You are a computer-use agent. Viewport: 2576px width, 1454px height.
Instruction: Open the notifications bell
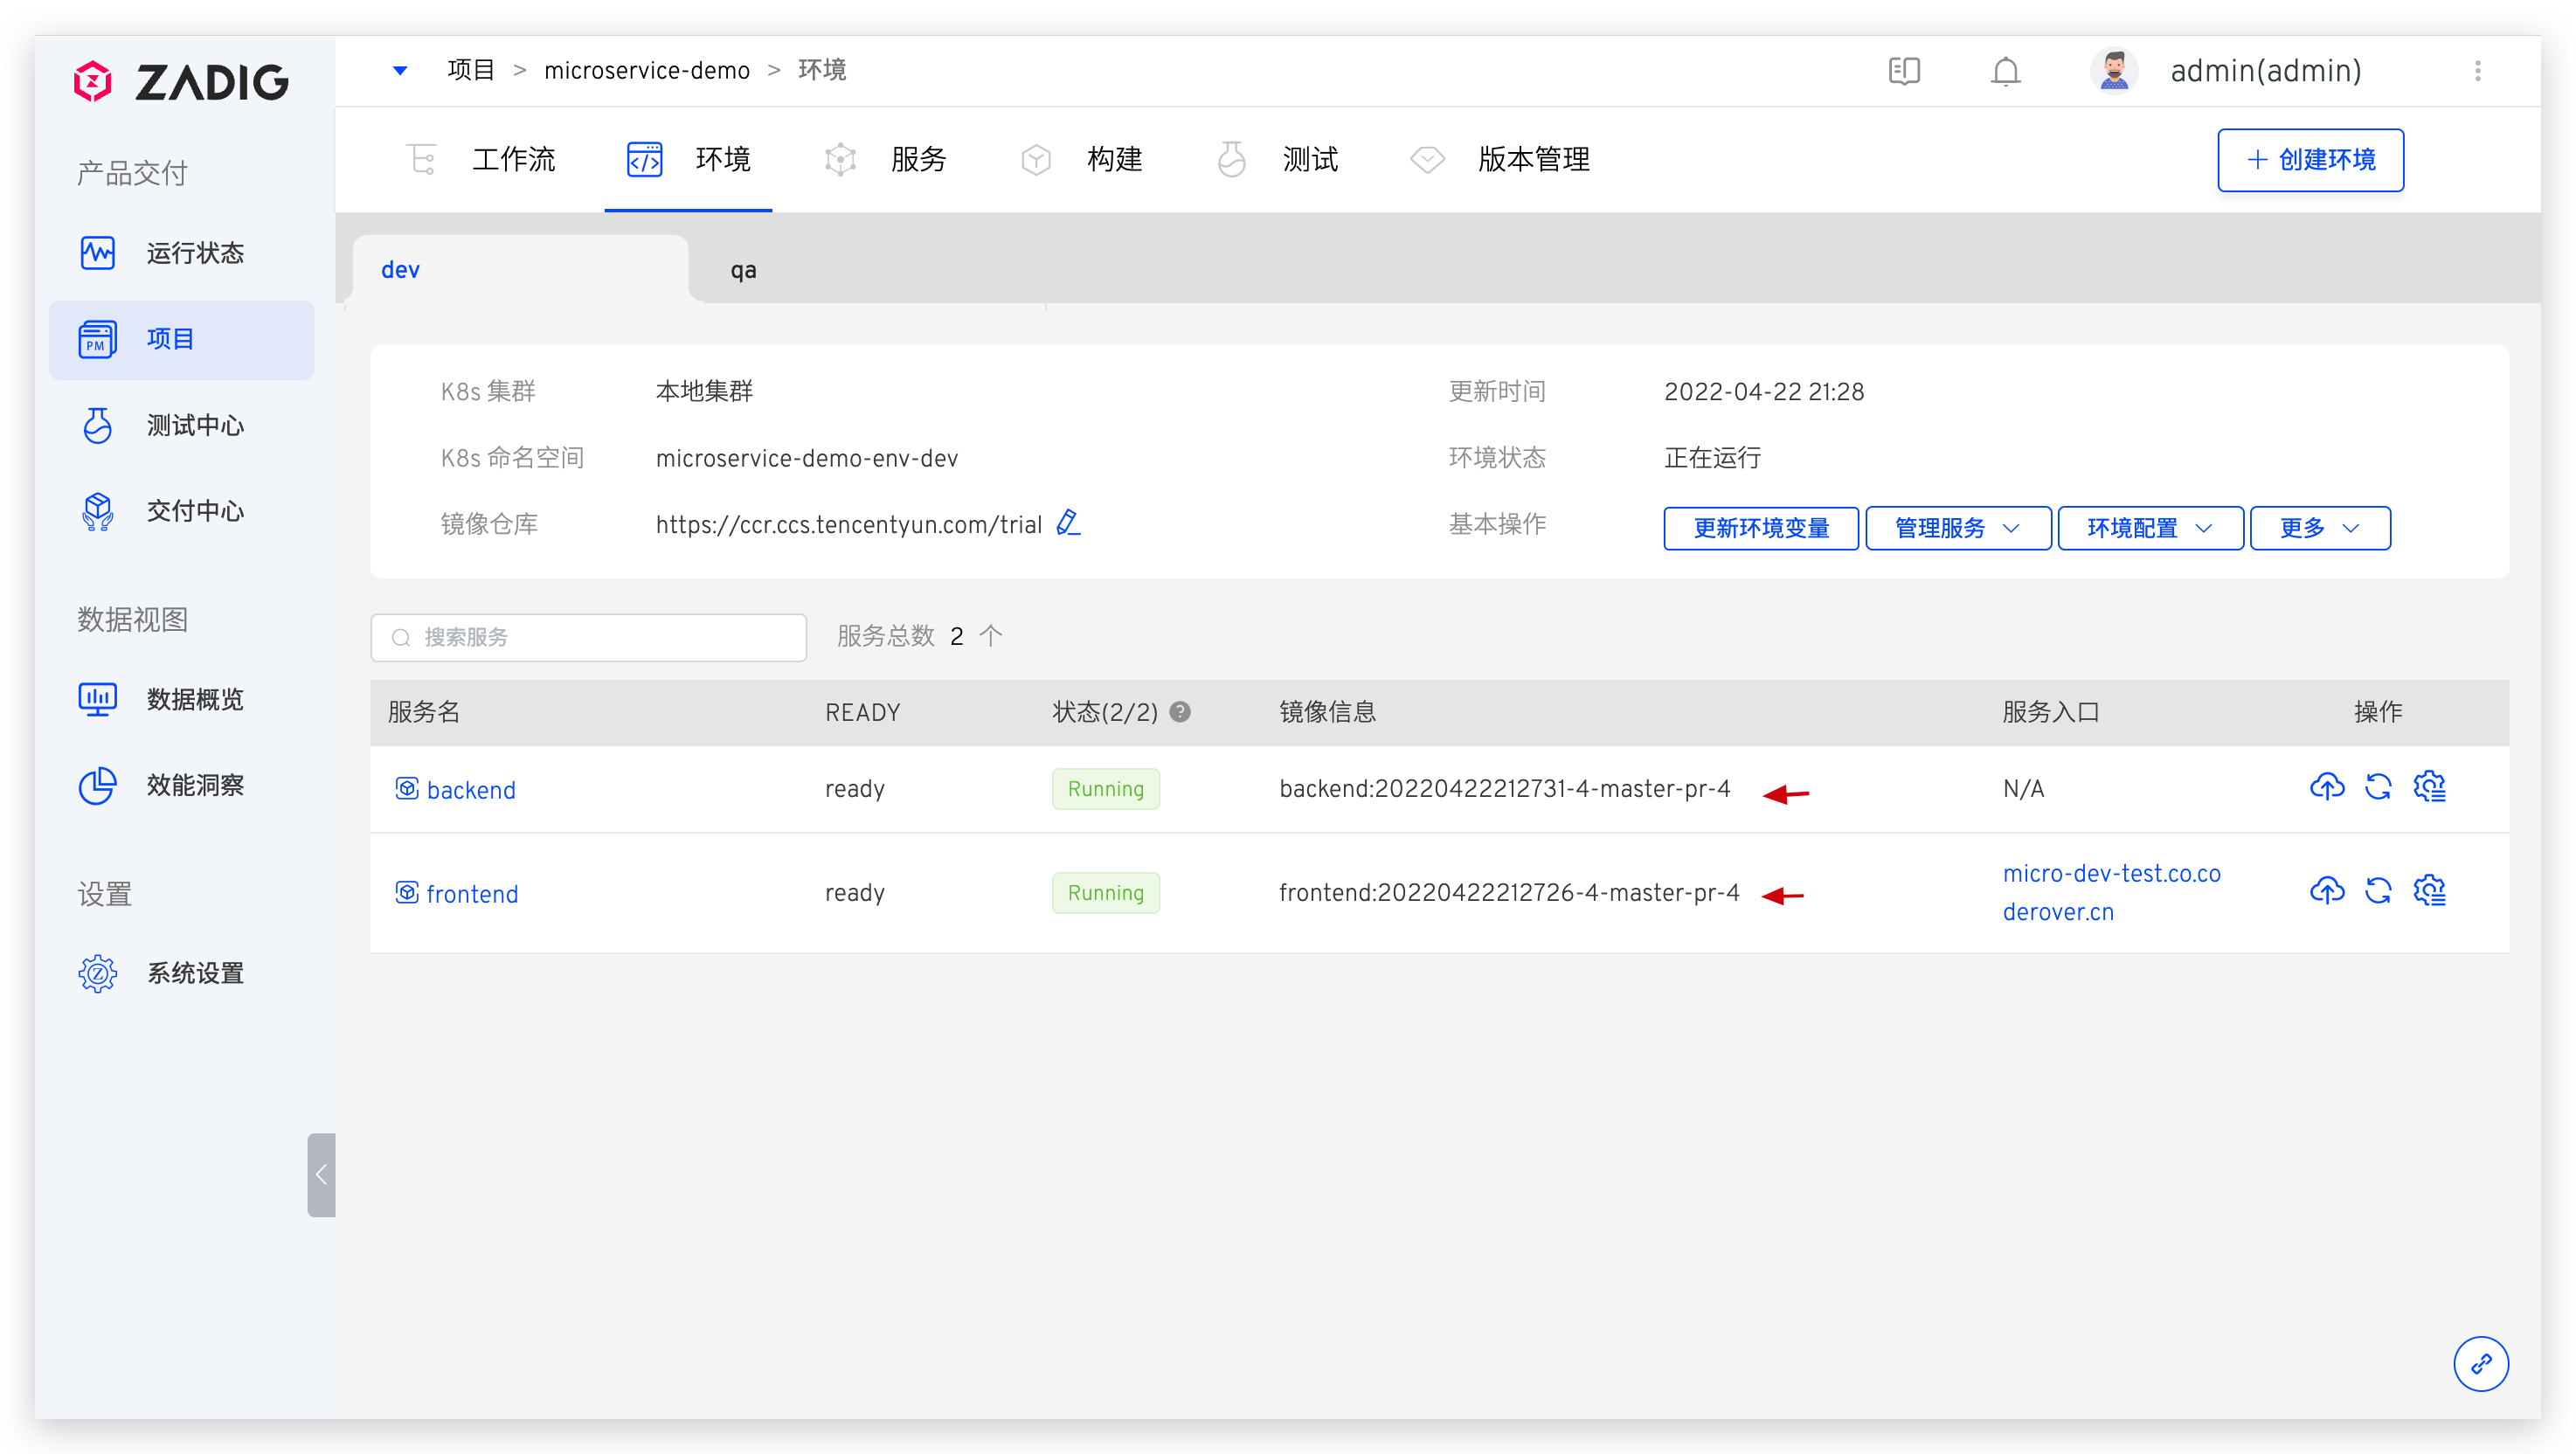(x=2006, y=71)
